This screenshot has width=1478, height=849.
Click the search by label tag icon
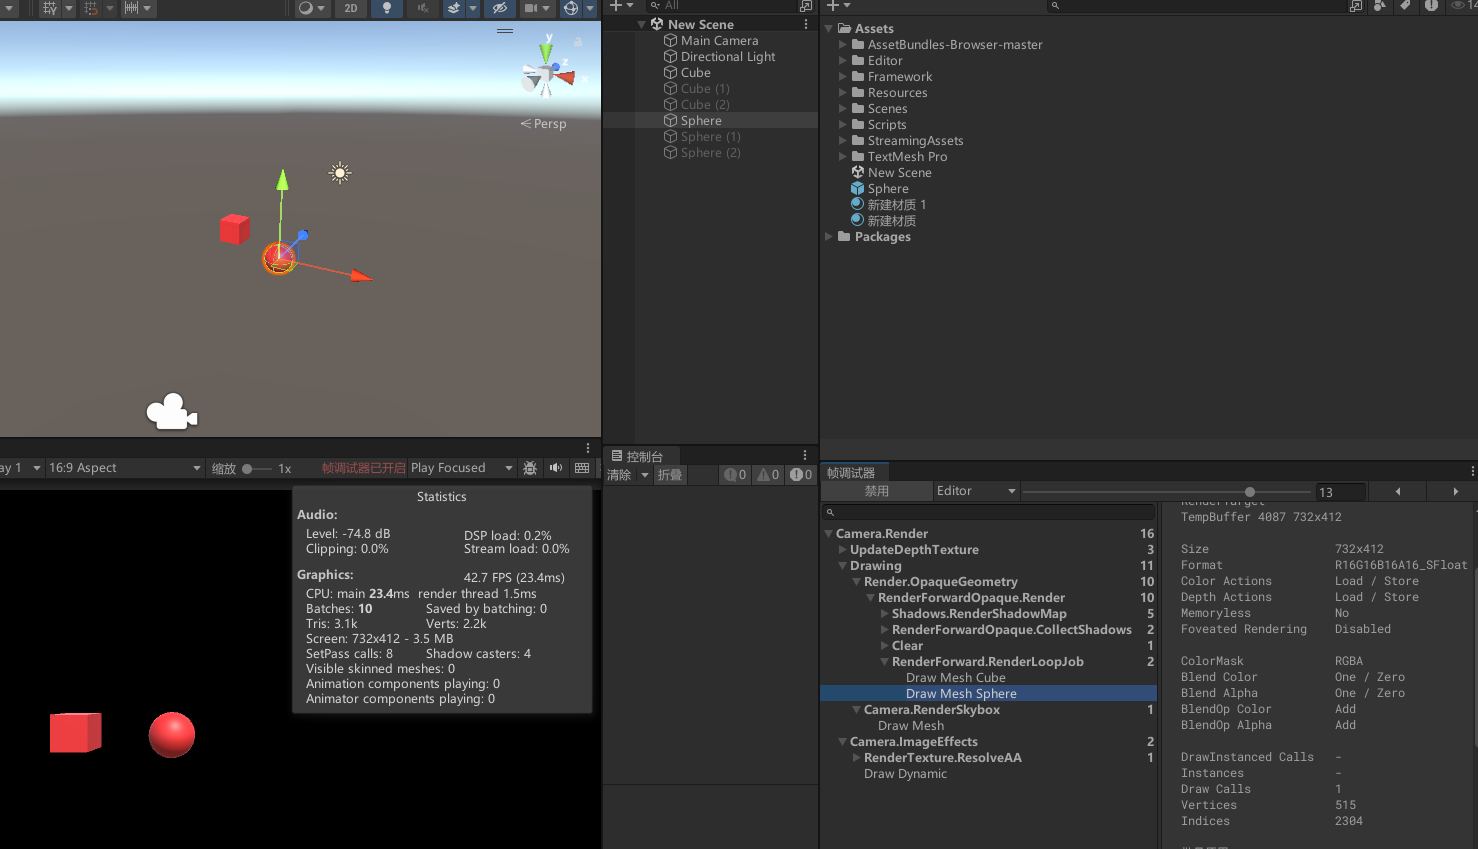pos(1405,6)
